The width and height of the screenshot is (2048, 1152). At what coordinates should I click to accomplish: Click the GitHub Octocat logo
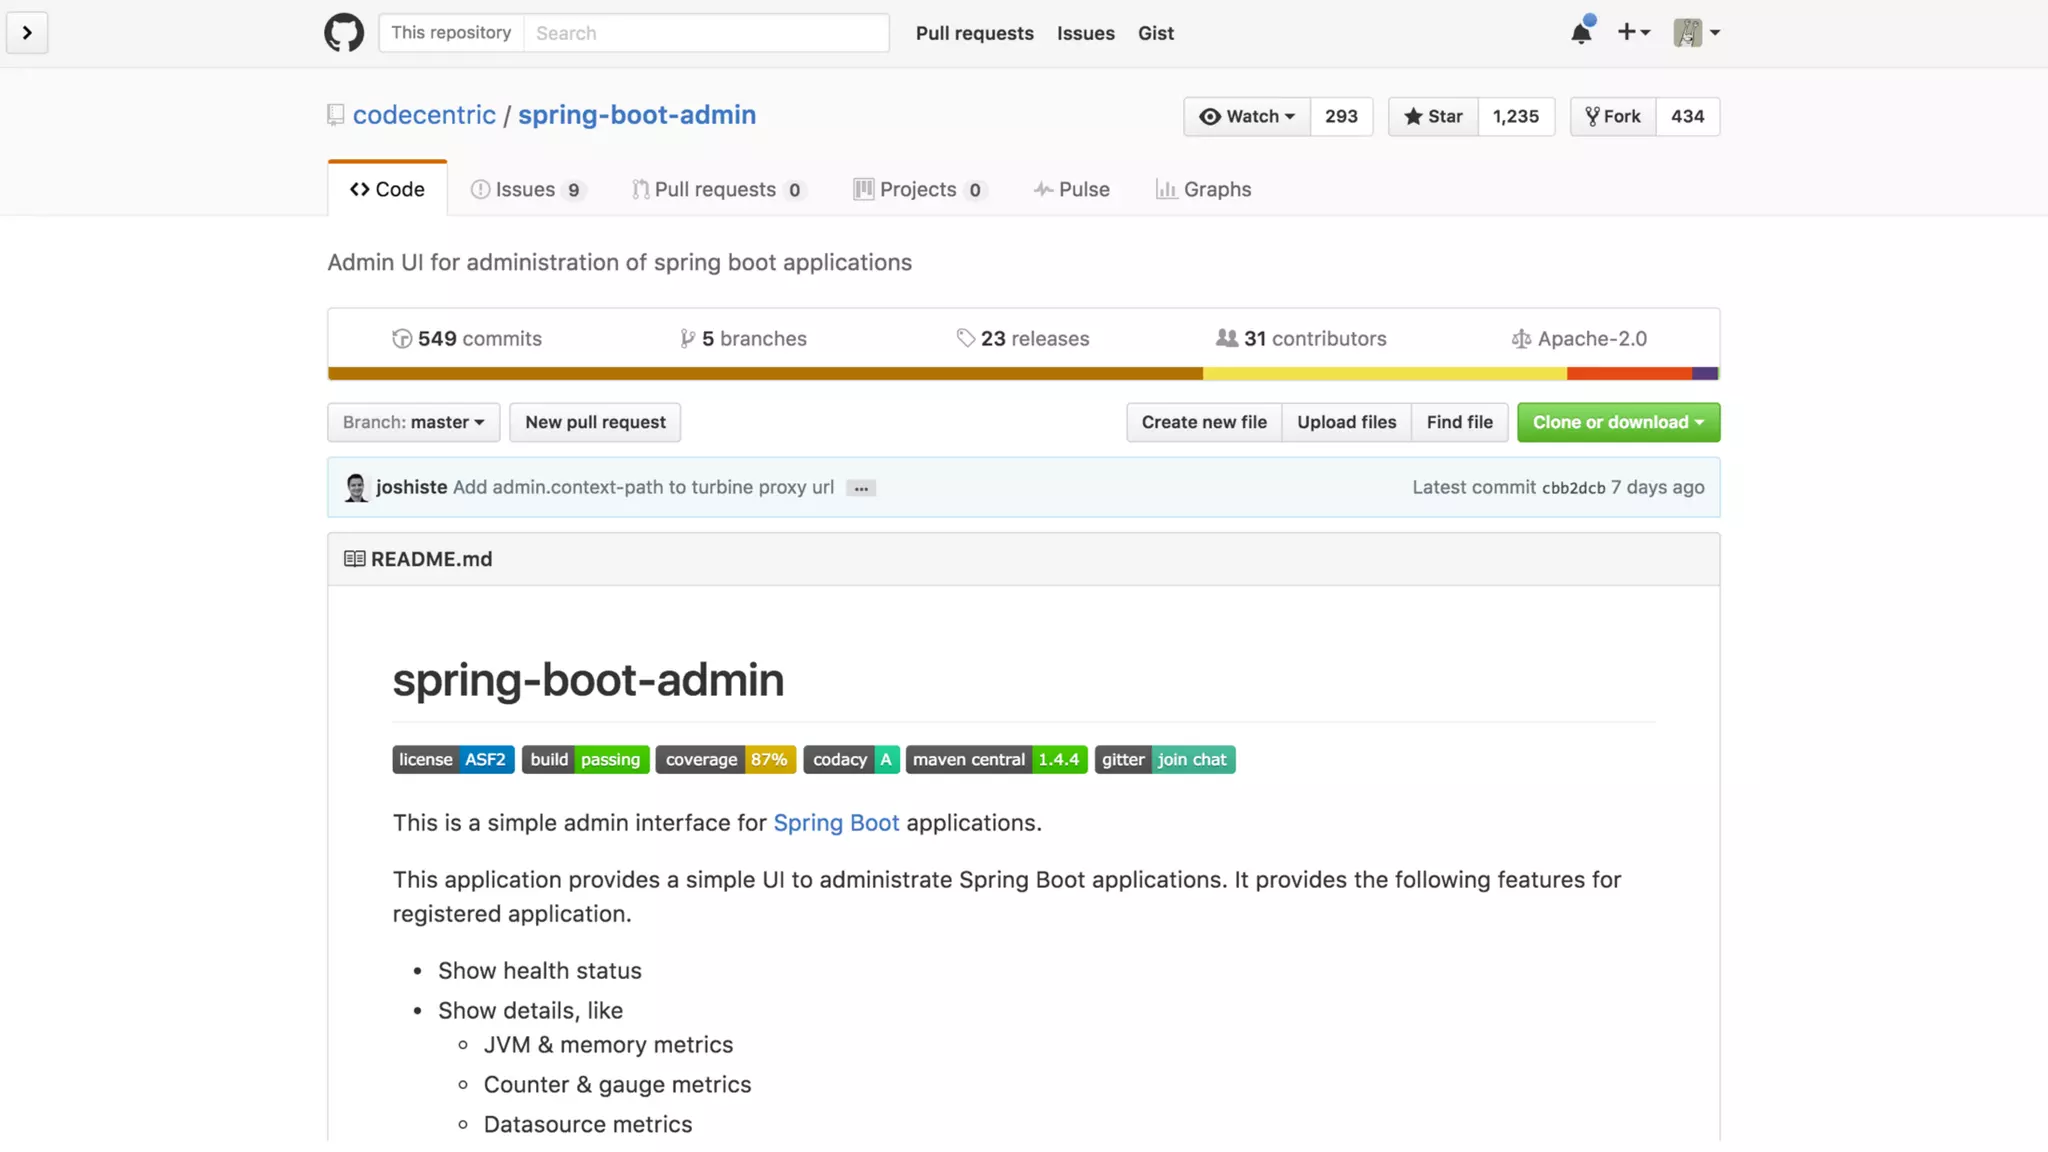click(x=343, y=33)
